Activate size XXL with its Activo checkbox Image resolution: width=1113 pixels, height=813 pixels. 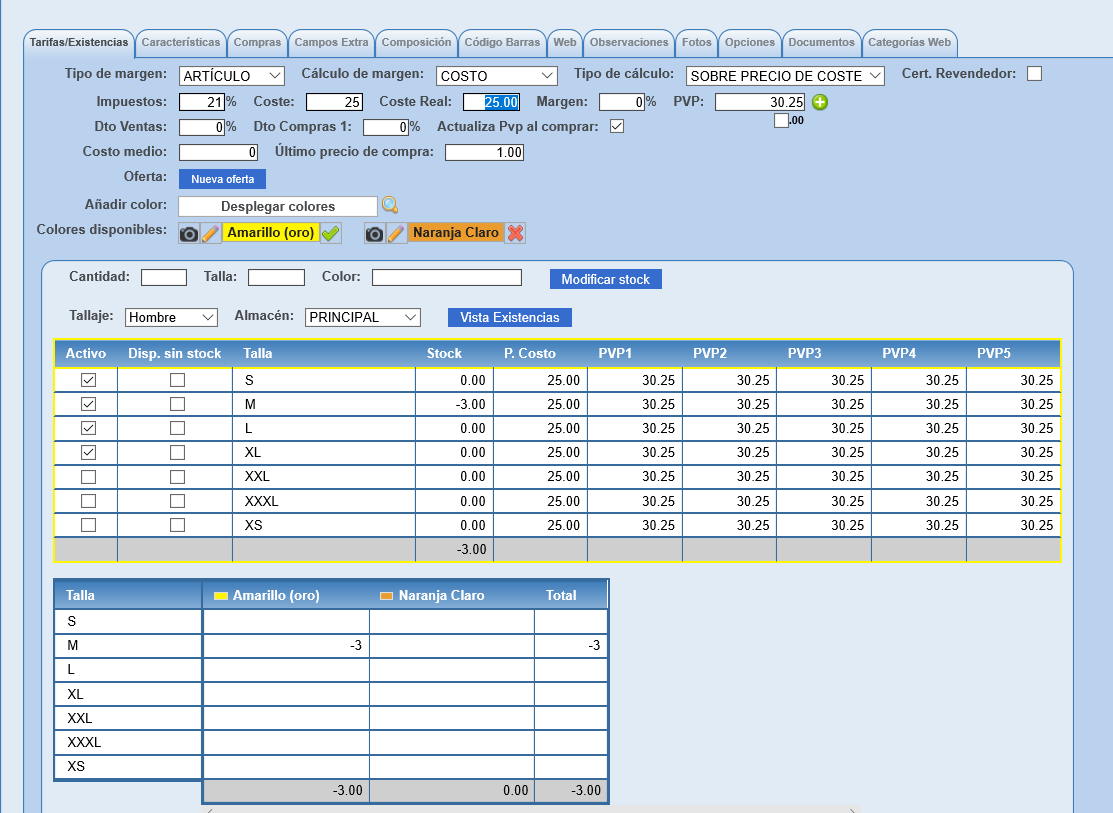[x=88, y=476]
